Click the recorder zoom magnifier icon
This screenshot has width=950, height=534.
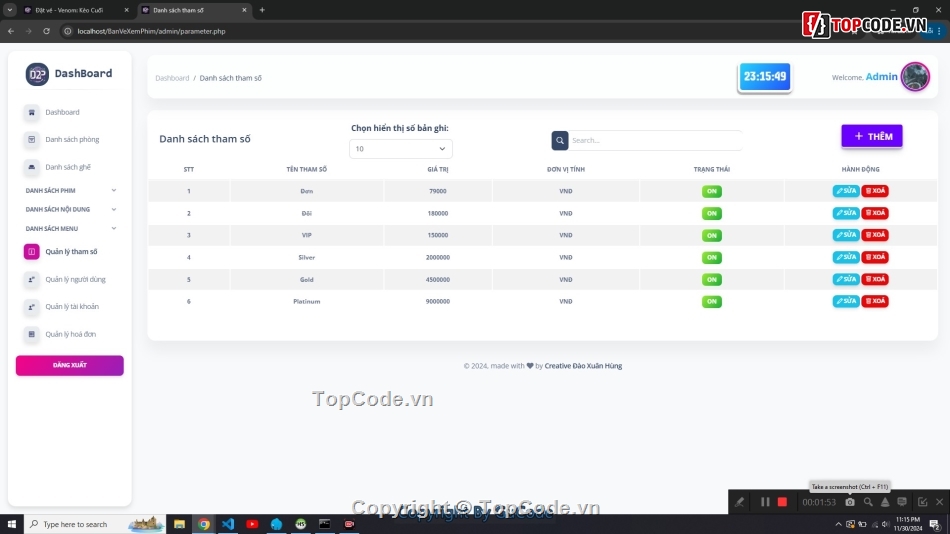point(868,502)
